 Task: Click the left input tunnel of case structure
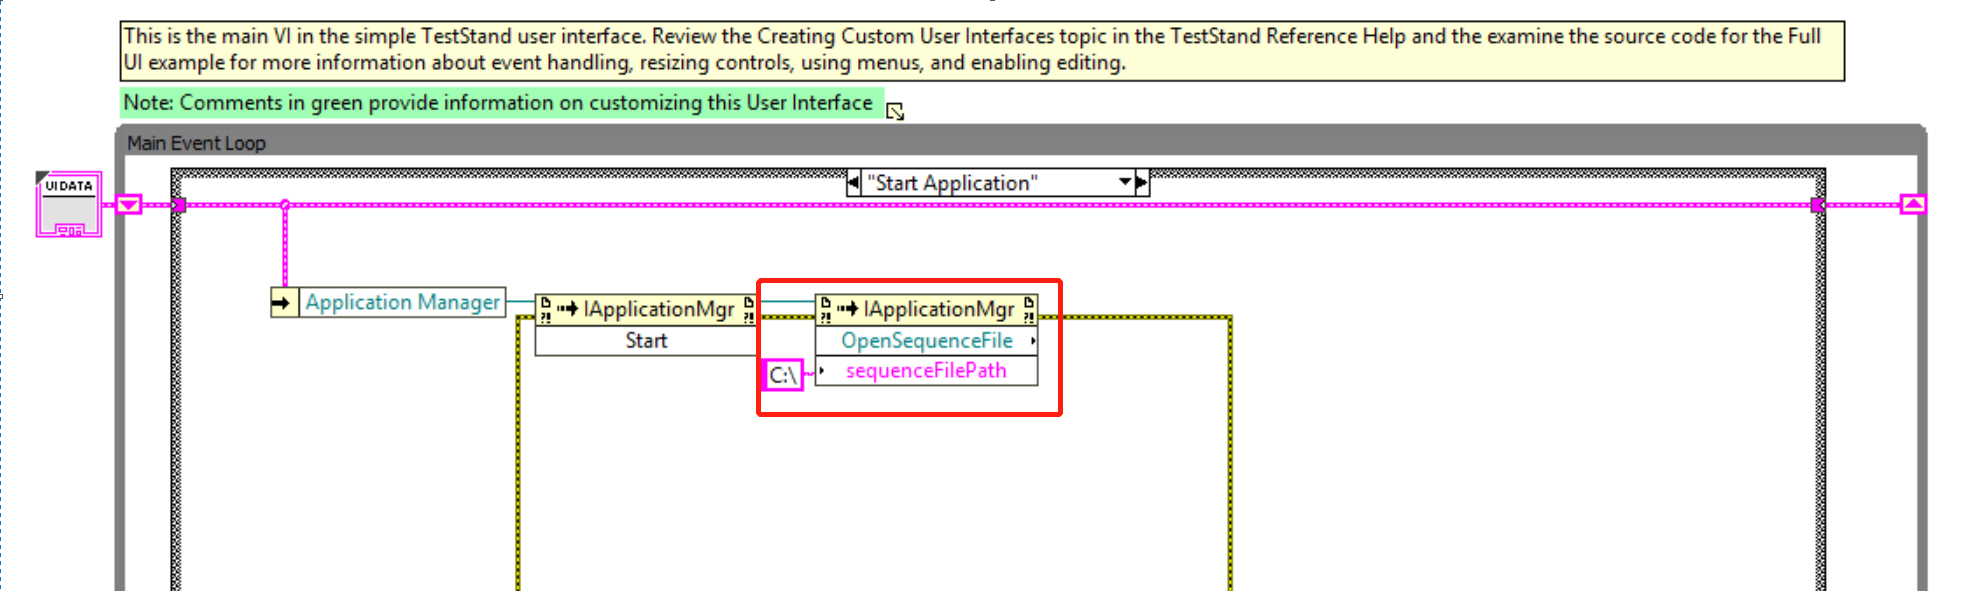click(179, 205)
